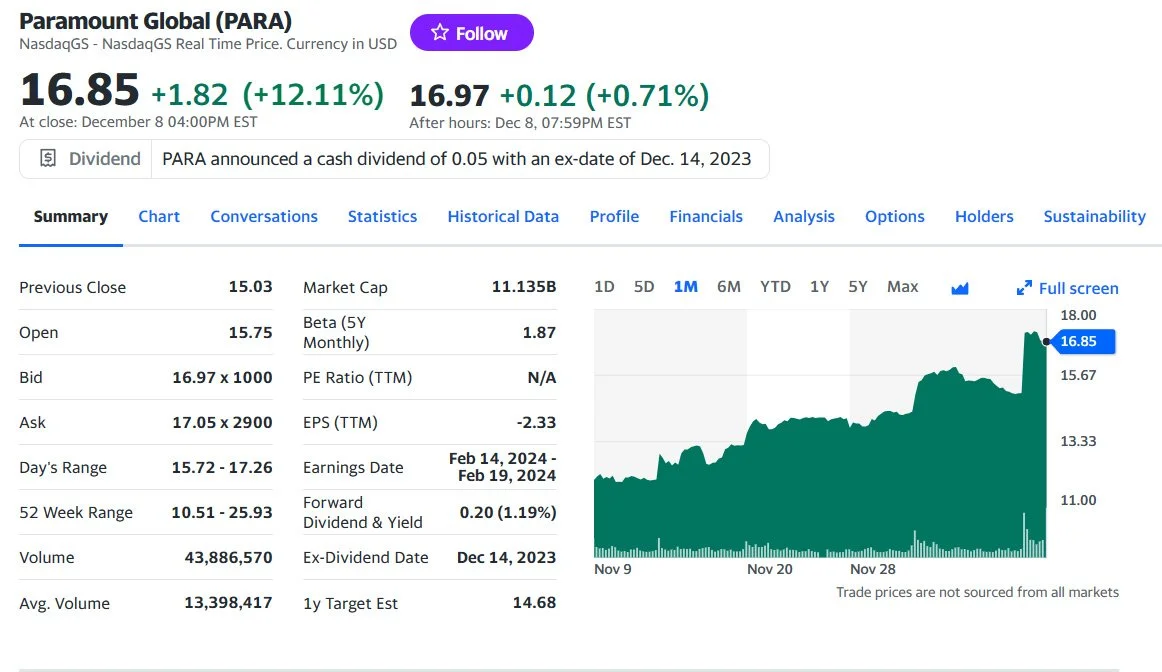The image size is (1162, 672).
Task: Select the blue area-chart style icon
Action: click(959, 288)
